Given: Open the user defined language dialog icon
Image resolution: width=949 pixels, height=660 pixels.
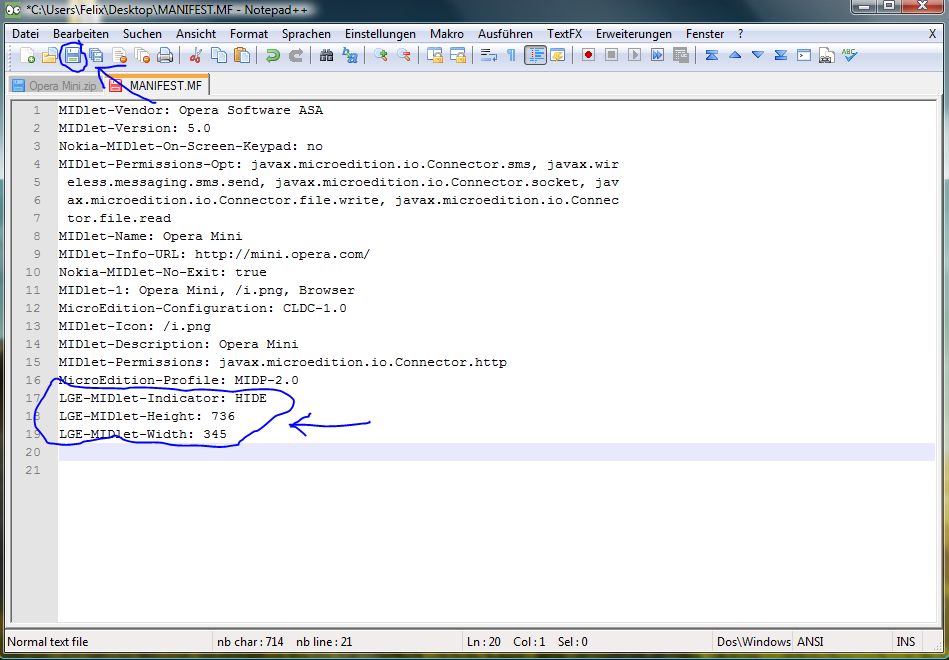Looking at the screenshot, I should pos(557,56).
